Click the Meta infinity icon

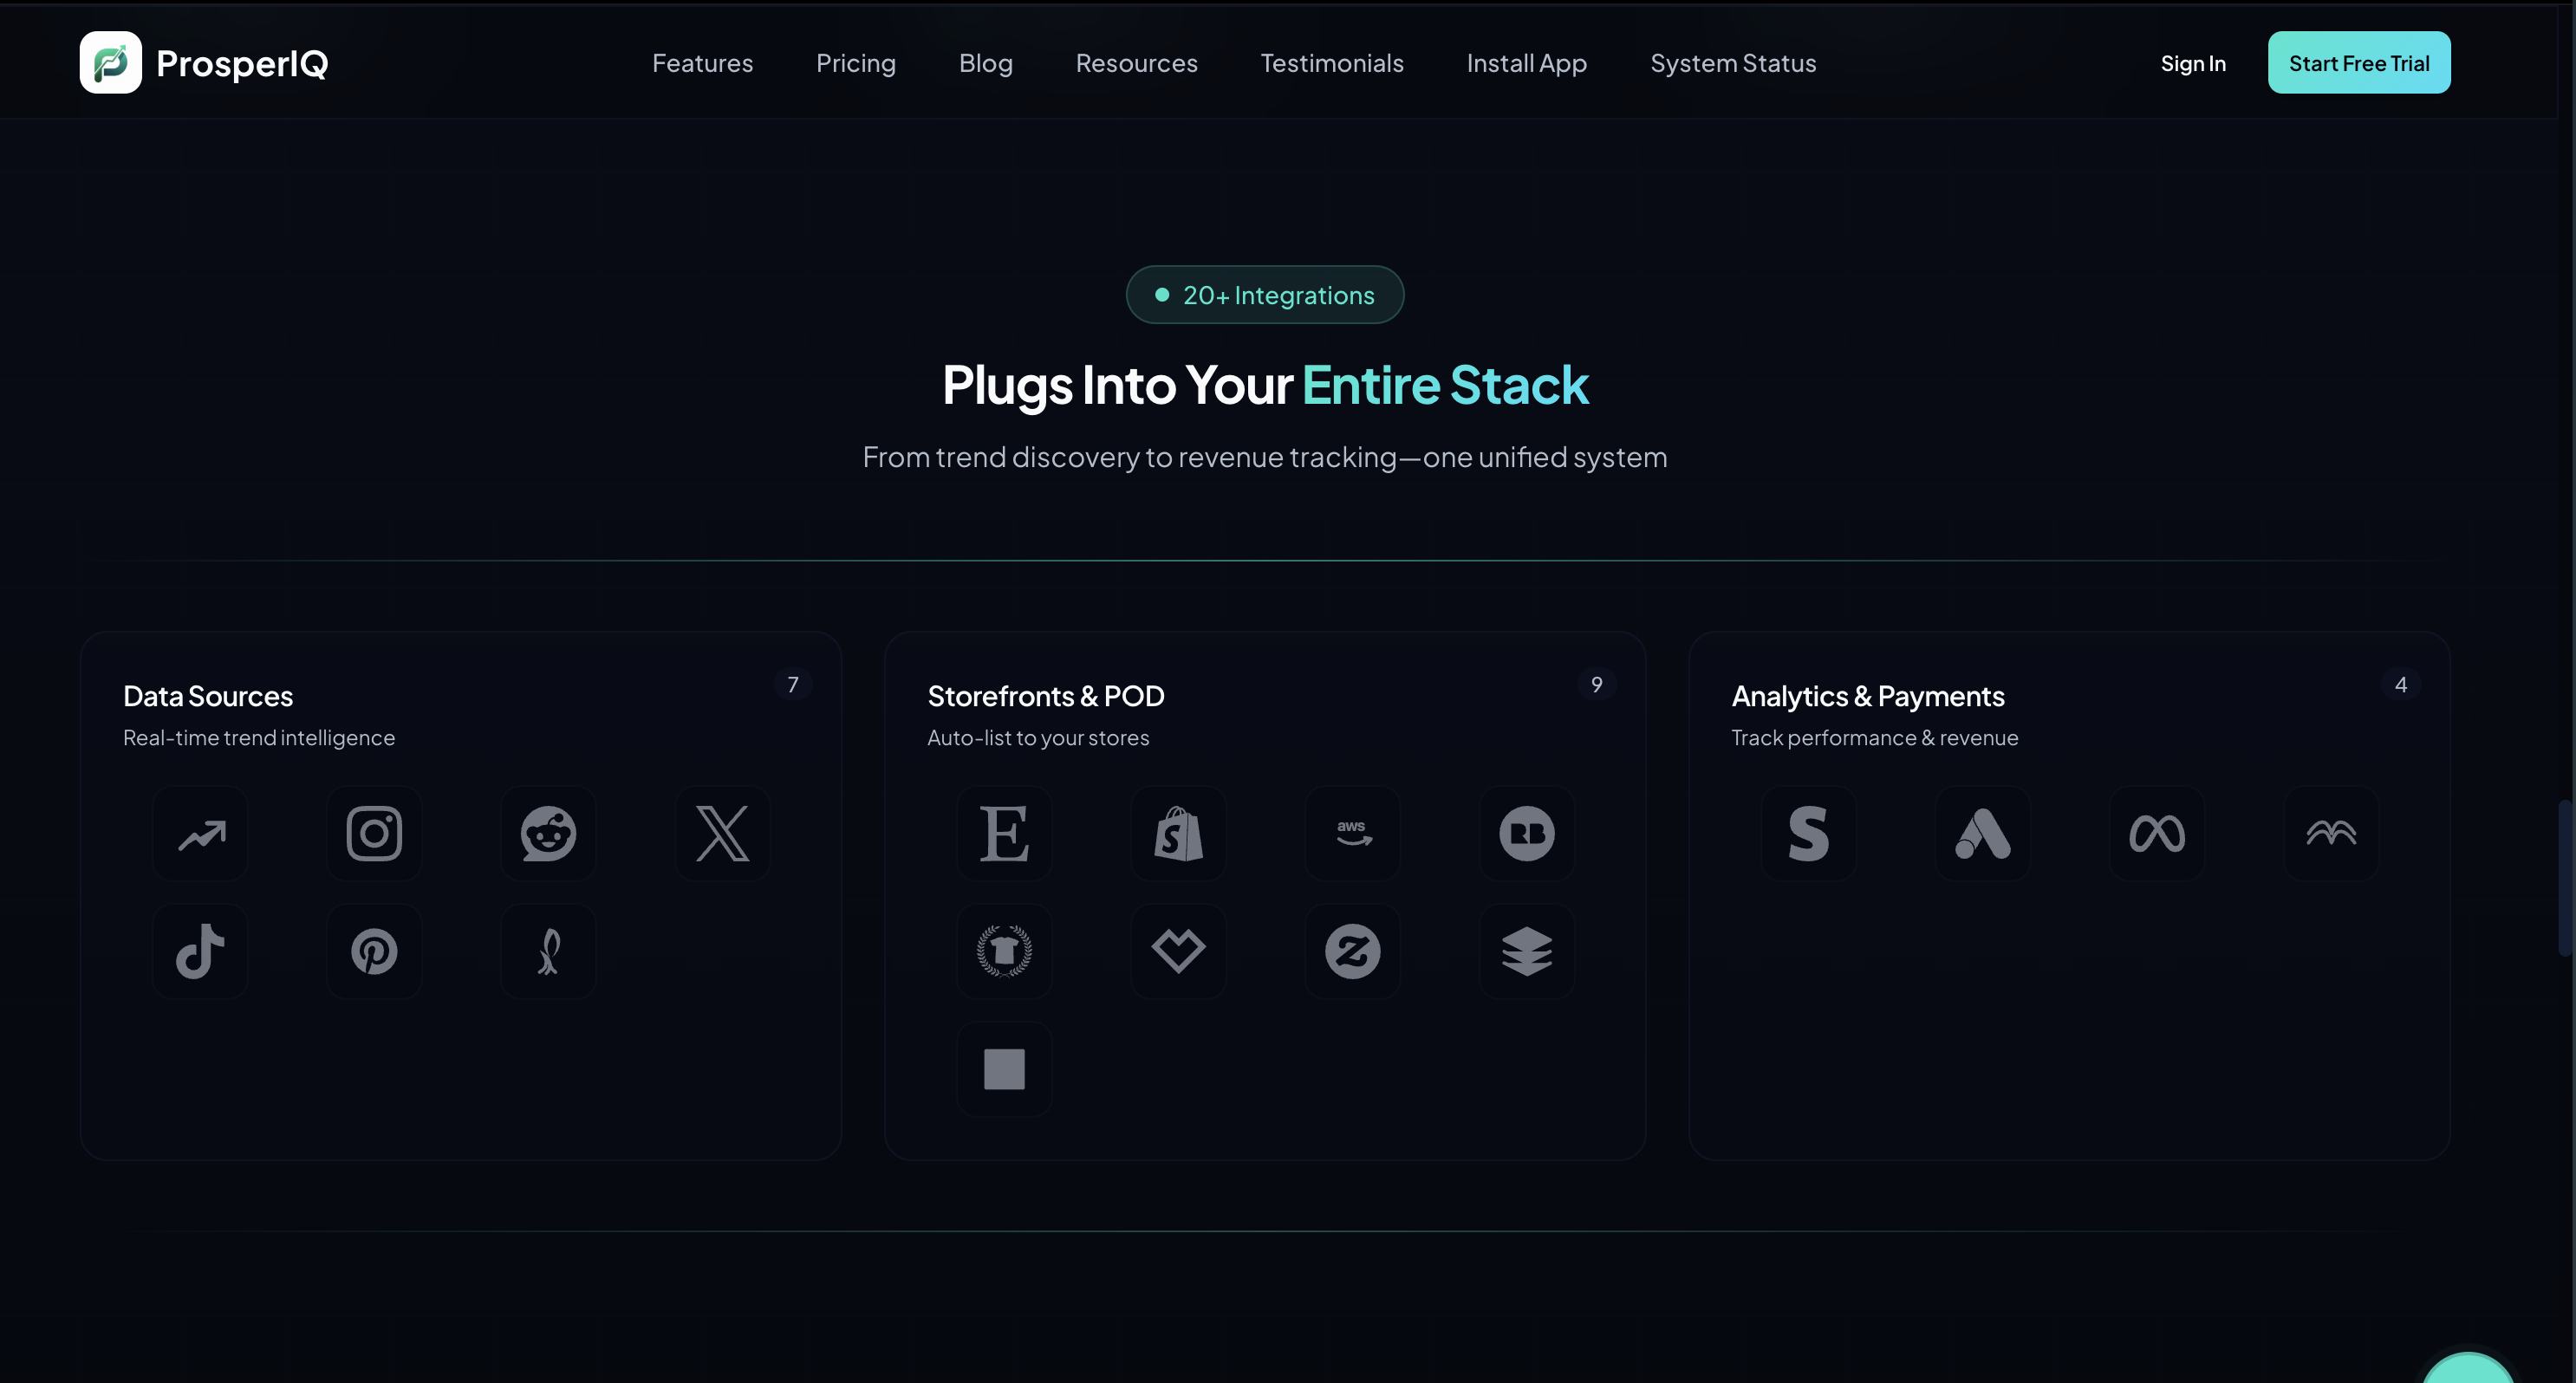pyautogui.click(x=2156, y=833)
